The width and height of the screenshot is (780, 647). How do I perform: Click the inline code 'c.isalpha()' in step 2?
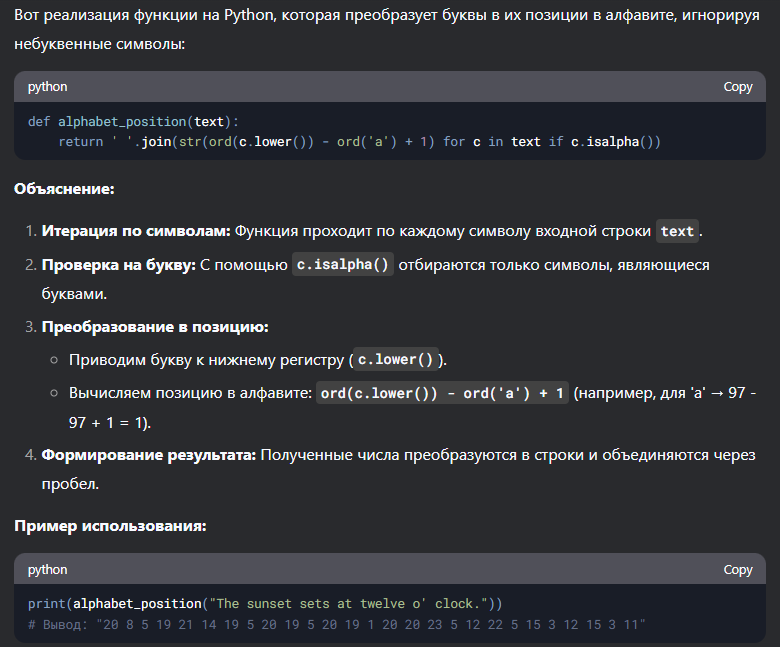(343, 265)
